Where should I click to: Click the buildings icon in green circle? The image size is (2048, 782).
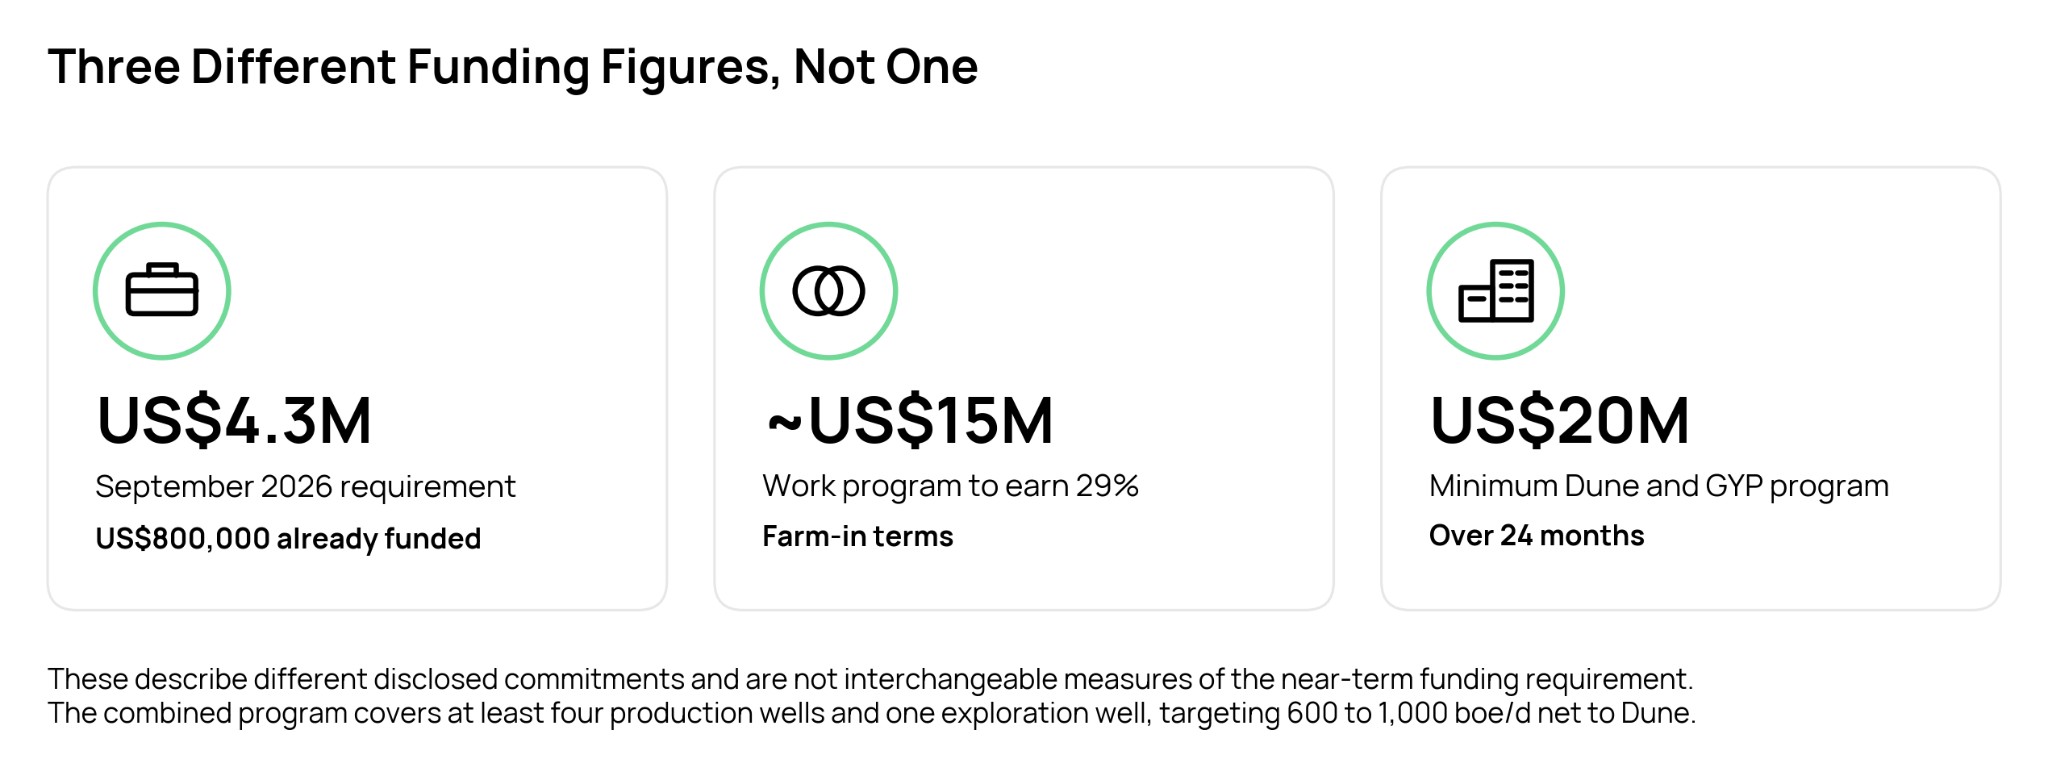(x=1496, y=291)
